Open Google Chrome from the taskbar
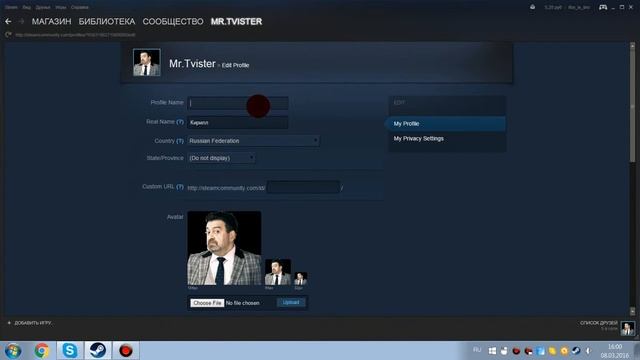640x360 pixels. click(x=41, y=351)
